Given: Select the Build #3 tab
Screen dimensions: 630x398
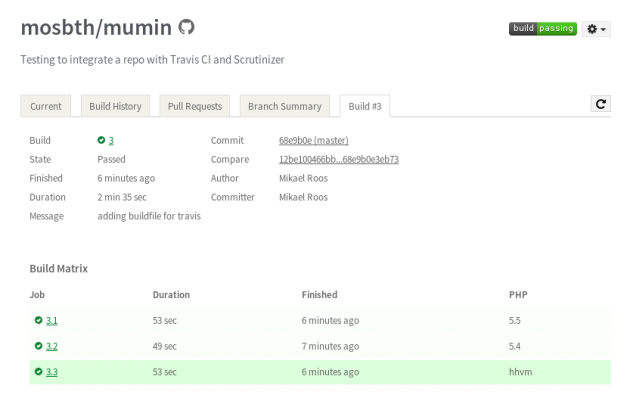Looking at the screenshot, I should point(365,106).
